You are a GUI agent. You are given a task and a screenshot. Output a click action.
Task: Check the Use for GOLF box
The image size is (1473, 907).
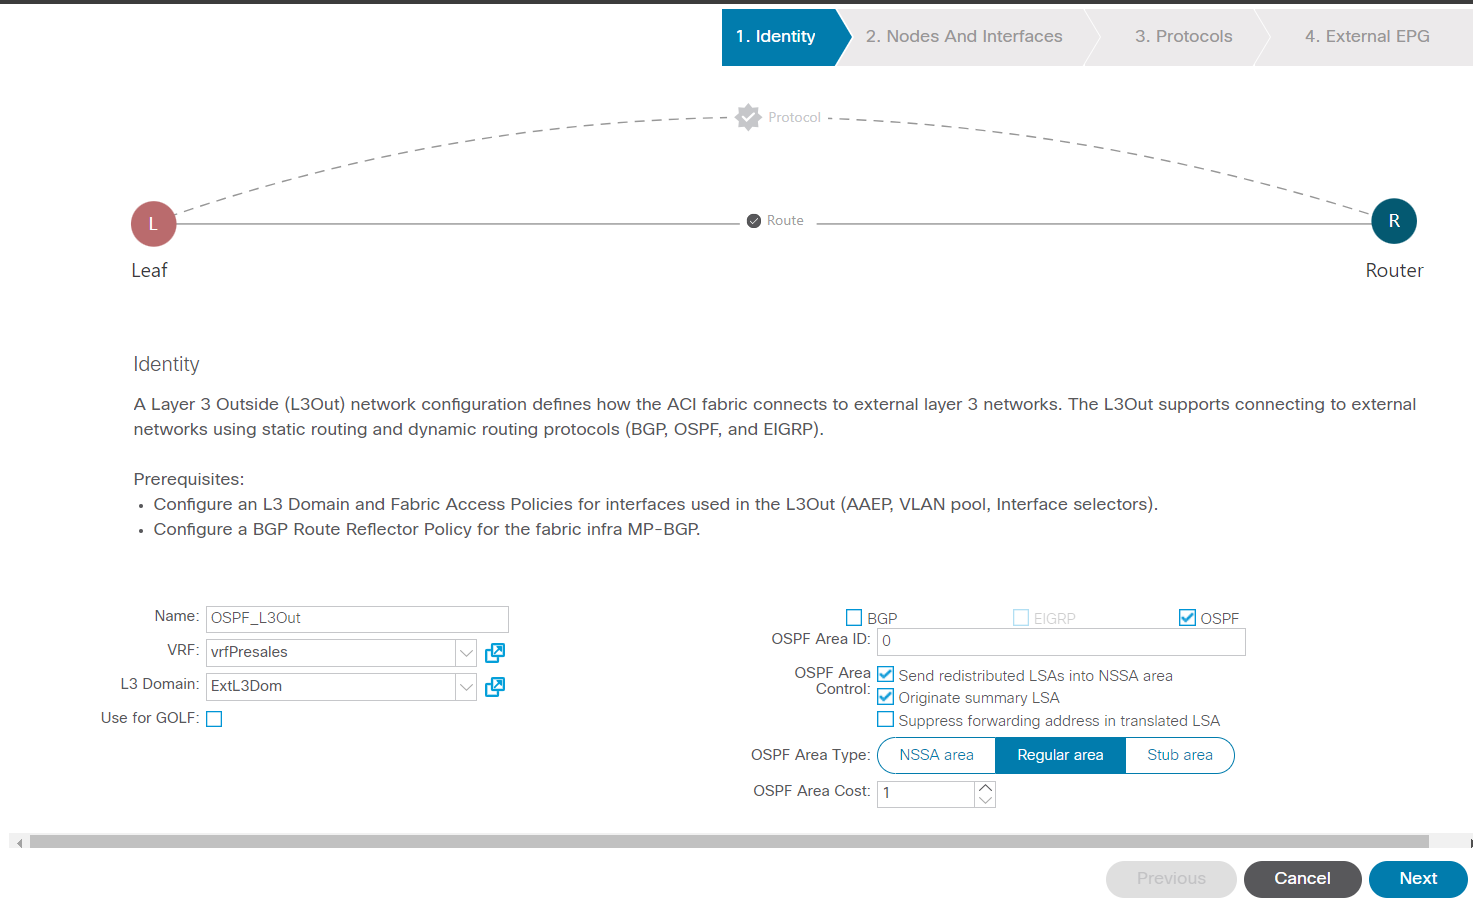click(214, 719)
